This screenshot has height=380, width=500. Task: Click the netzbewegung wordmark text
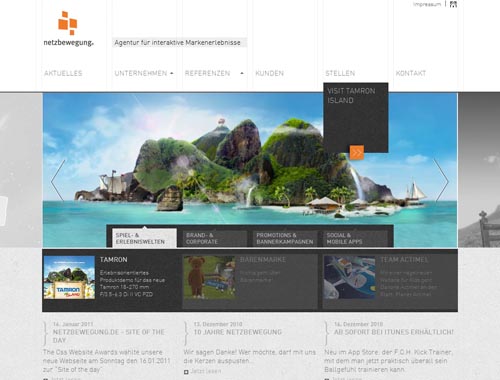[x=68, y=43]
